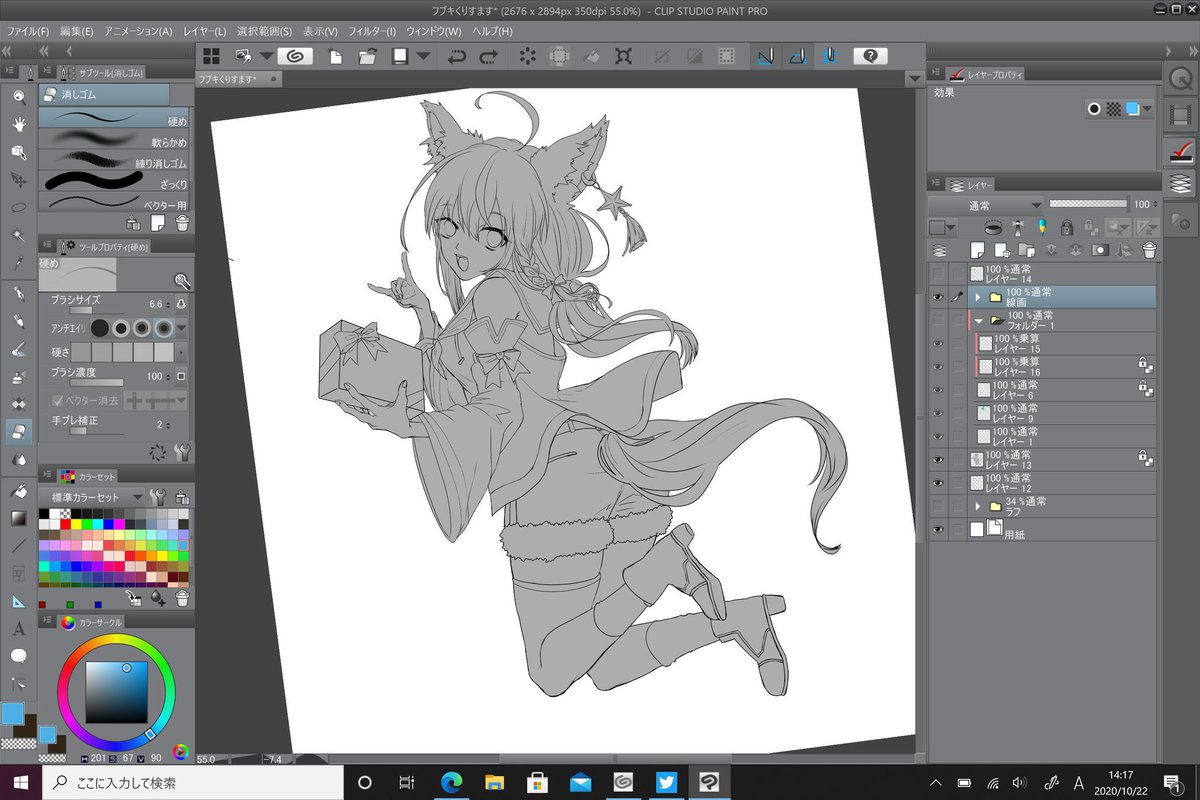Select the Hand move-view tool

tap(18, 124)
